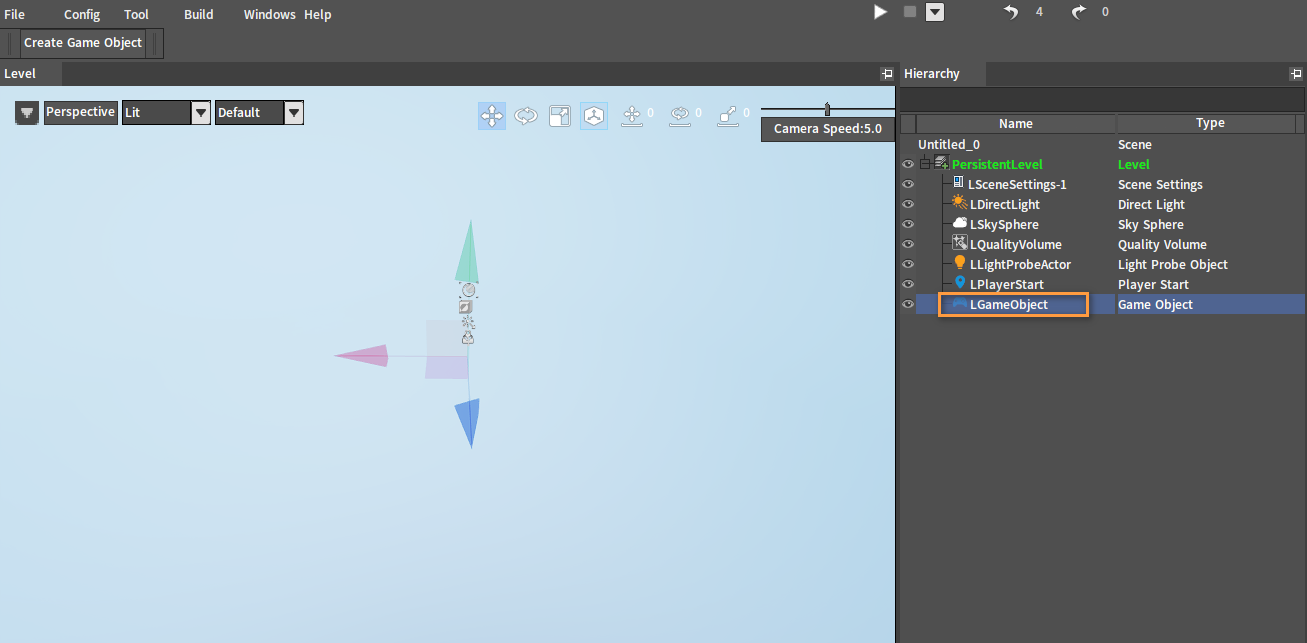Open the viewport options menu triangle

pyautogui.click(x=27, y=113)
